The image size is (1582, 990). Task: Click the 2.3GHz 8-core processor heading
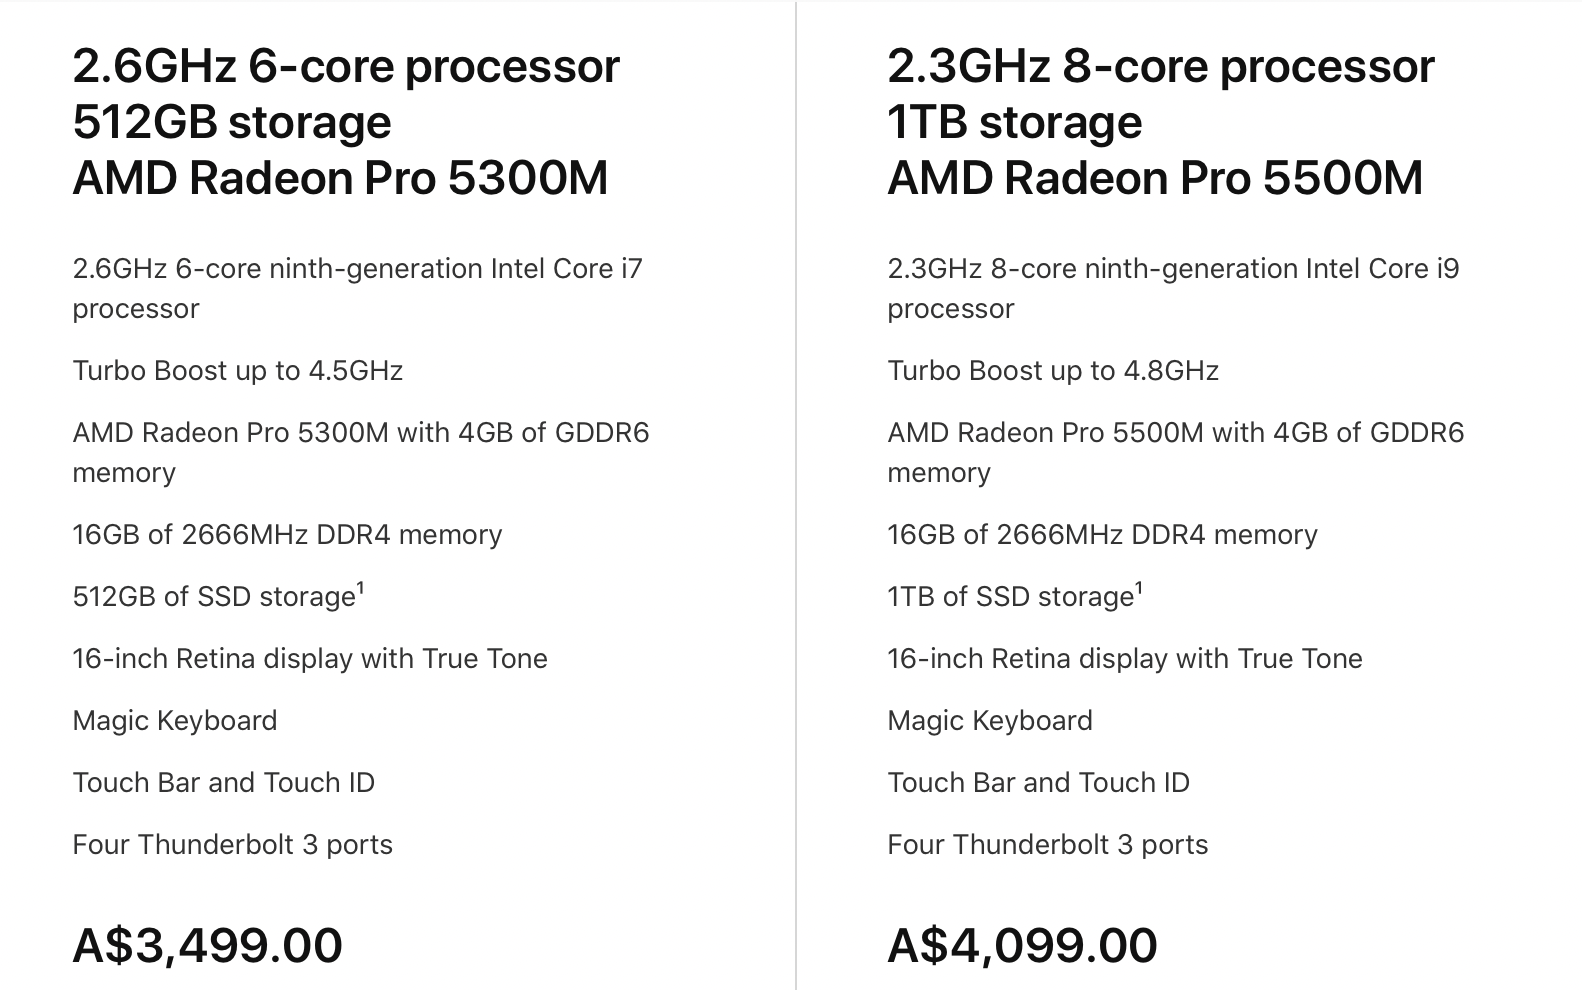(1160, 67)
